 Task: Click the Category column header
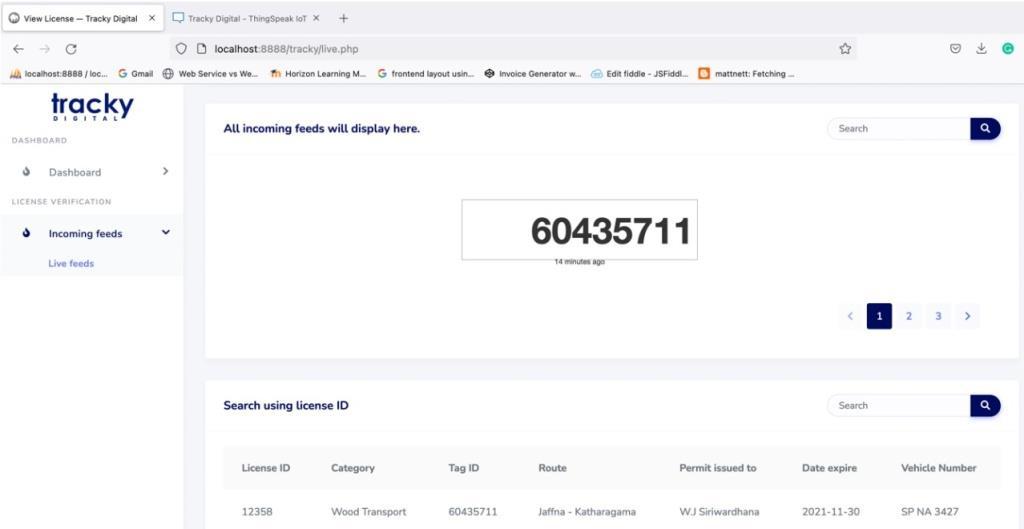(353, 468)
